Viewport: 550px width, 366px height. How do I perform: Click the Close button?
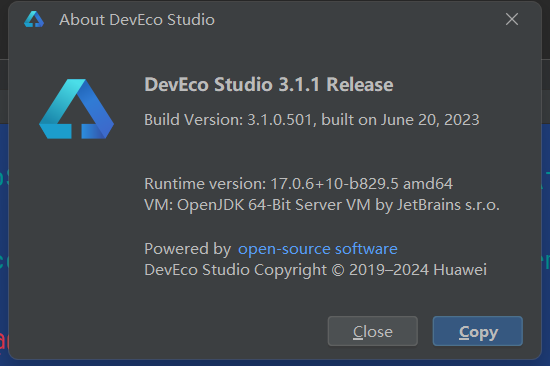point(373,331)
